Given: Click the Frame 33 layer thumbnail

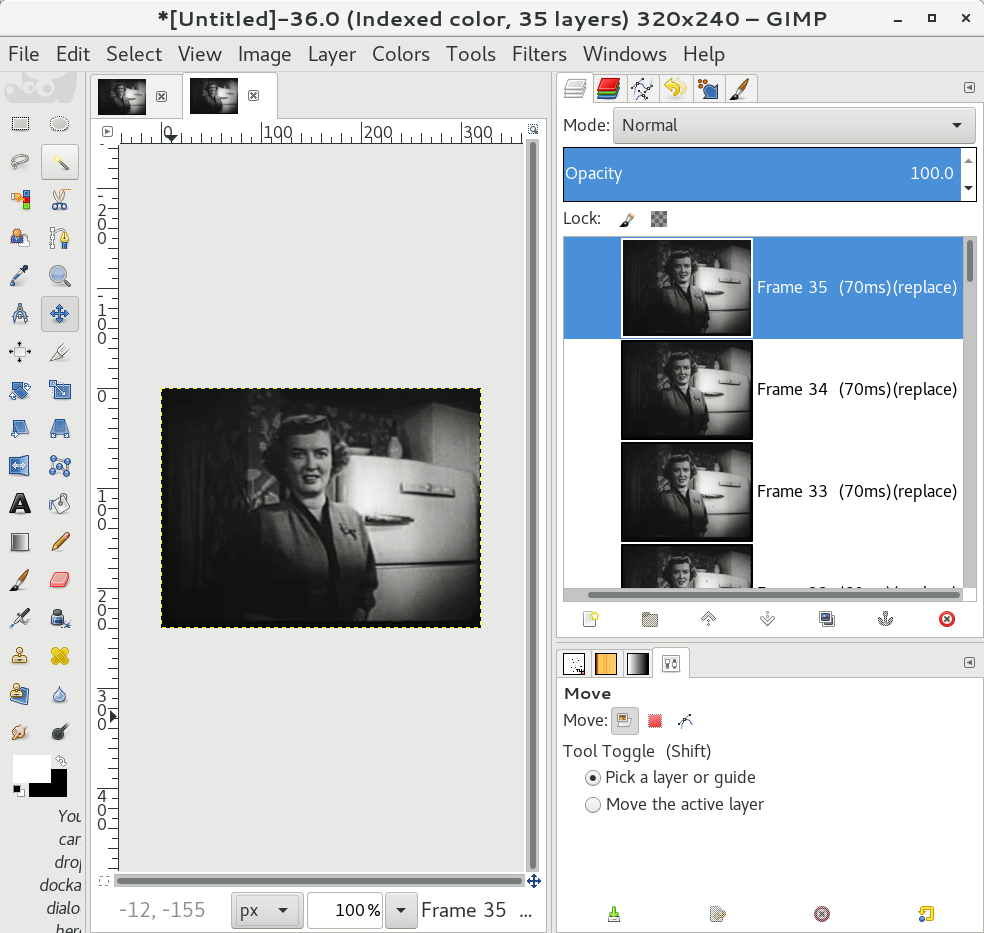Looking at the screenshot, I should coord(686,491).
